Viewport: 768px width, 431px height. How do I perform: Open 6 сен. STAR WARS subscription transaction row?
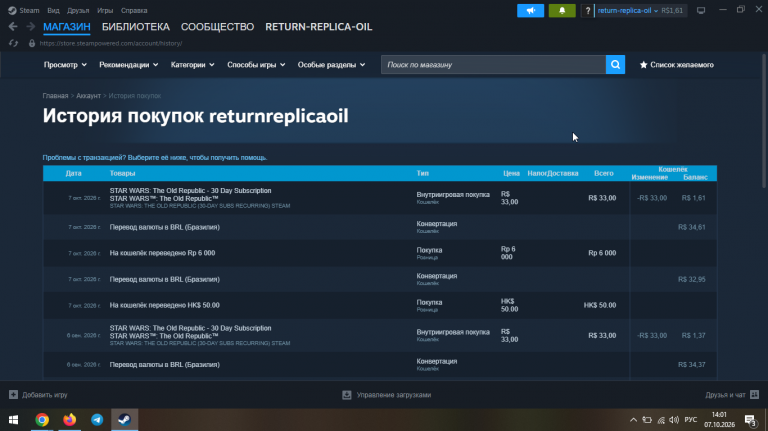380,335
